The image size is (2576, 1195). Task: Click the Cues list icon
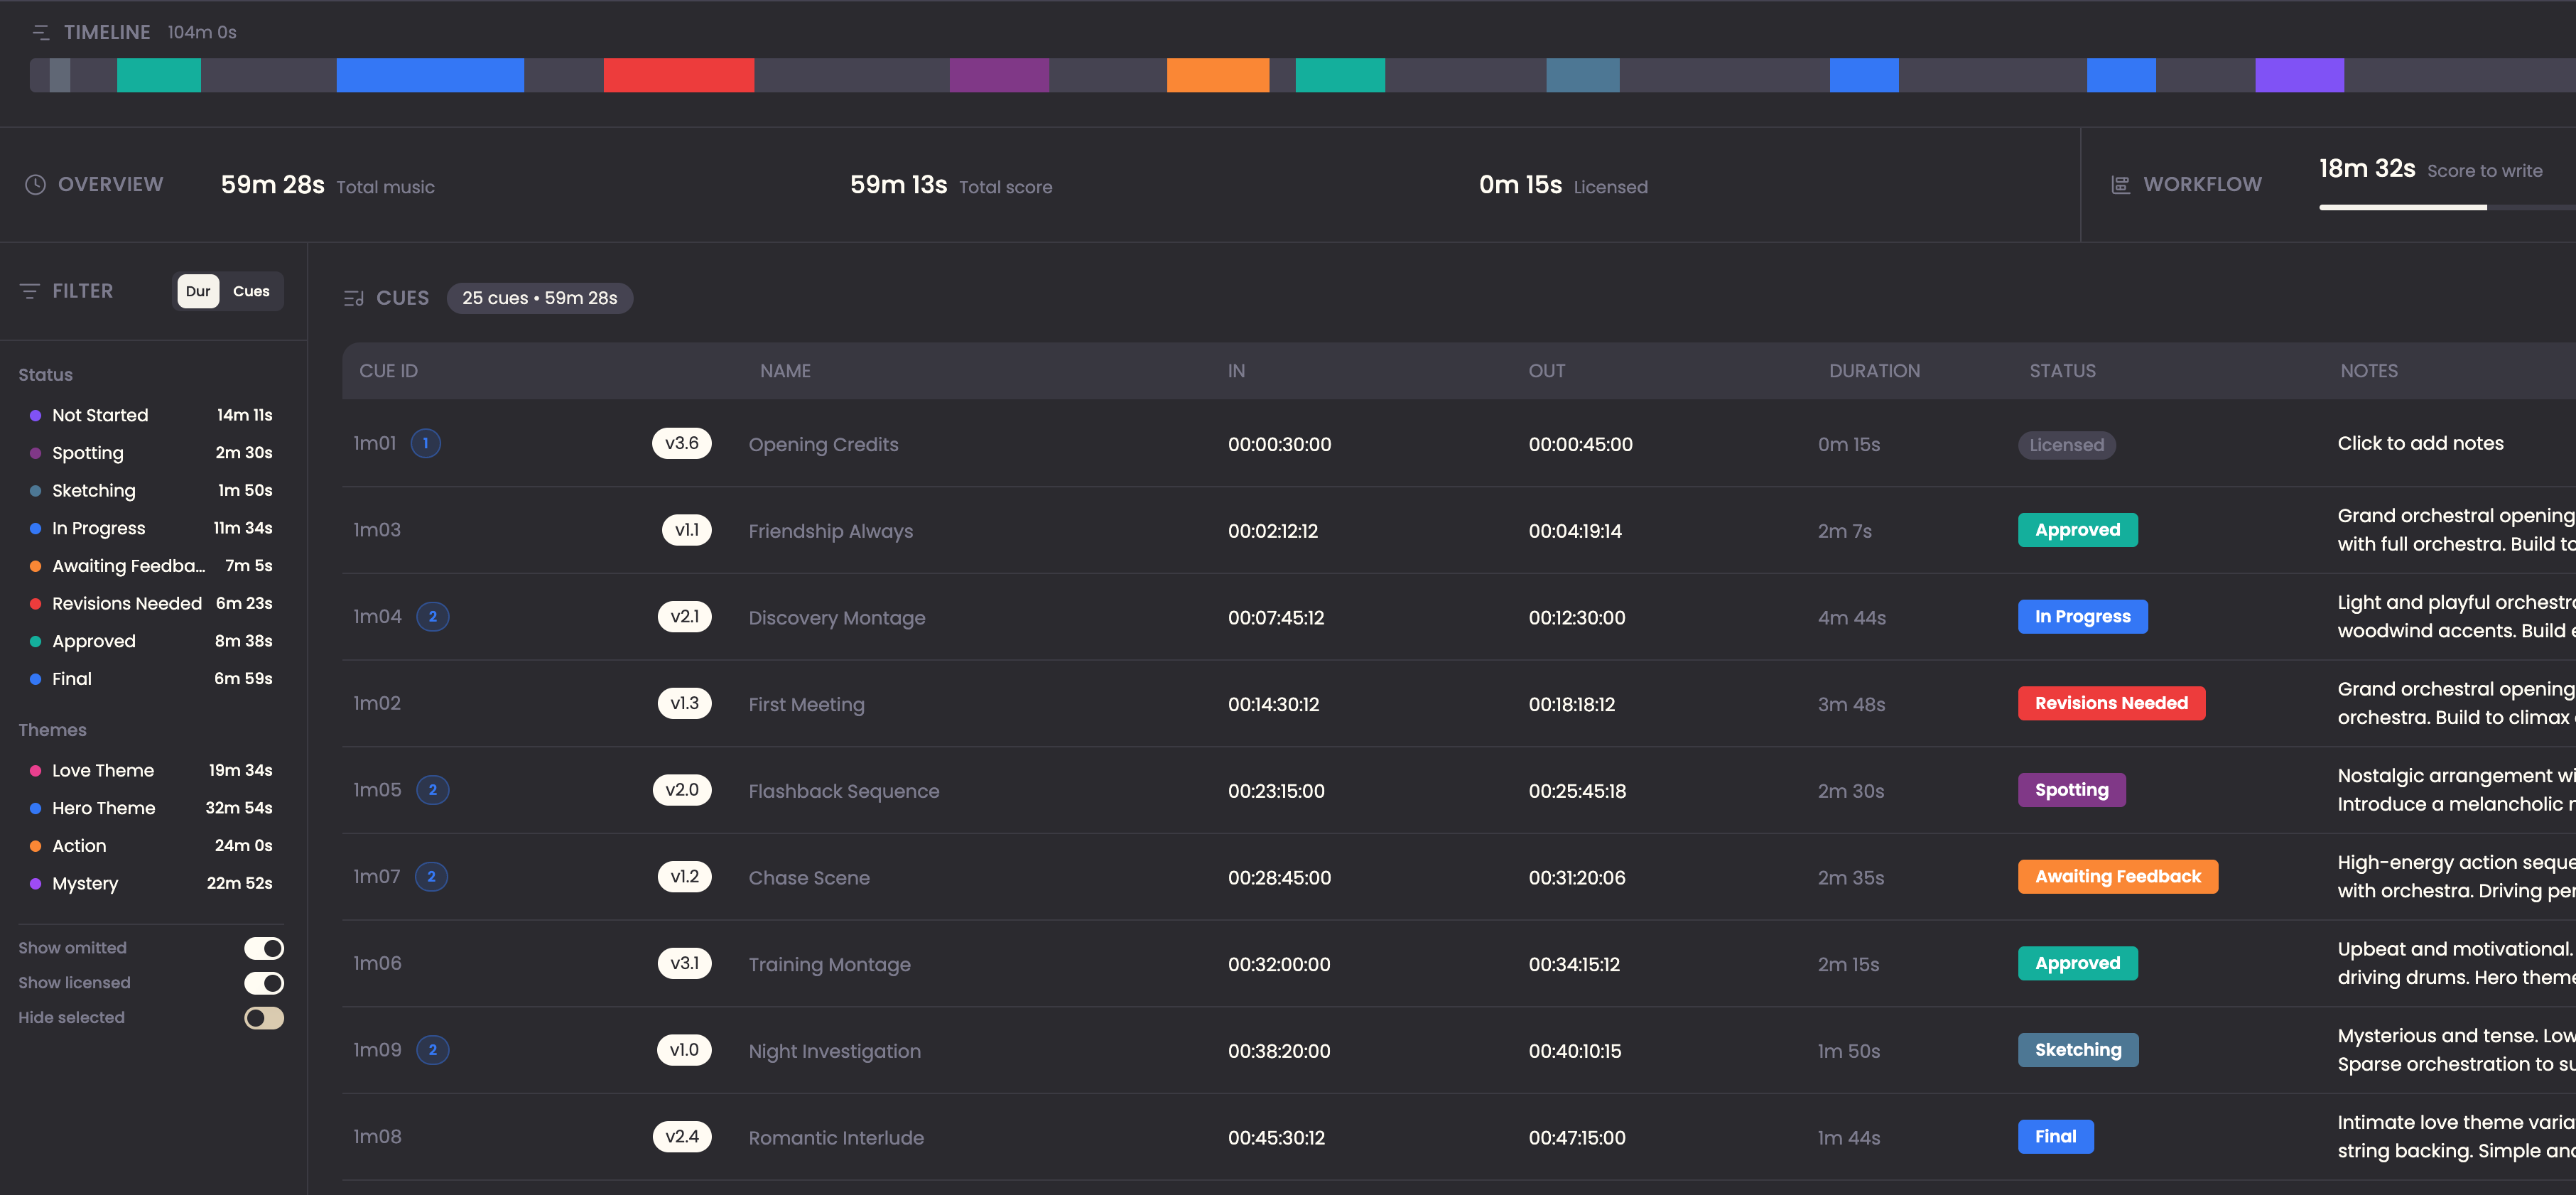click(x=353, y=298)
